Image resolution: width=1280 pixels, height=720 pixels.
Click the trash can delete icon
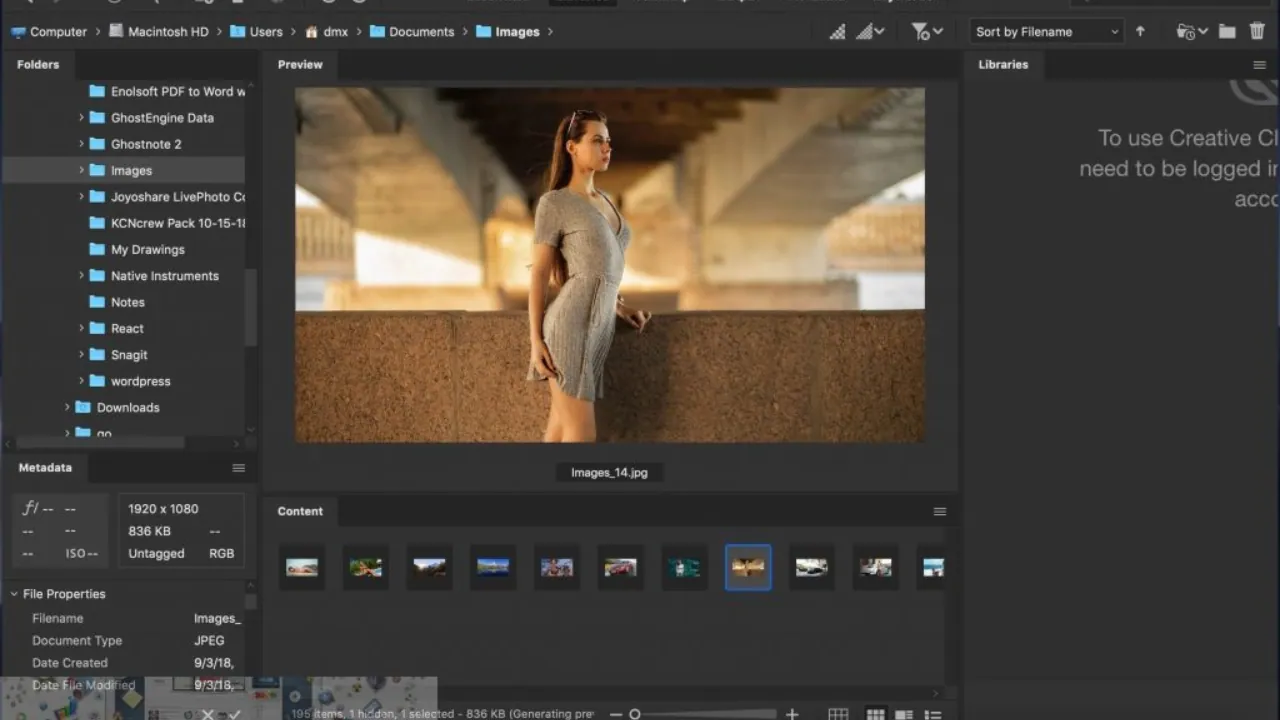tap(1257, 32)
